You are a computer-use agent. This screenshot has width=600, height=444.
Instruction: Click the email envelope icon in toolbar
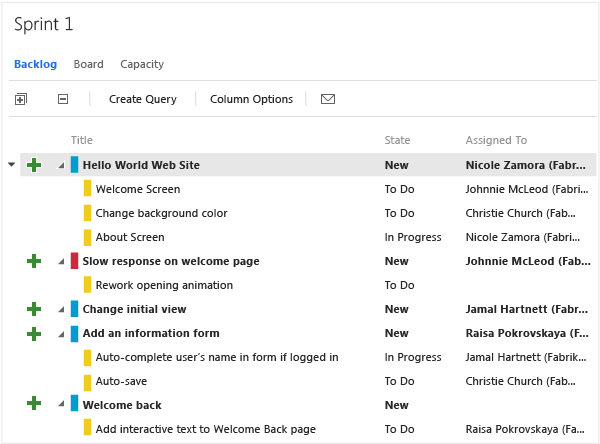point(327,99)
